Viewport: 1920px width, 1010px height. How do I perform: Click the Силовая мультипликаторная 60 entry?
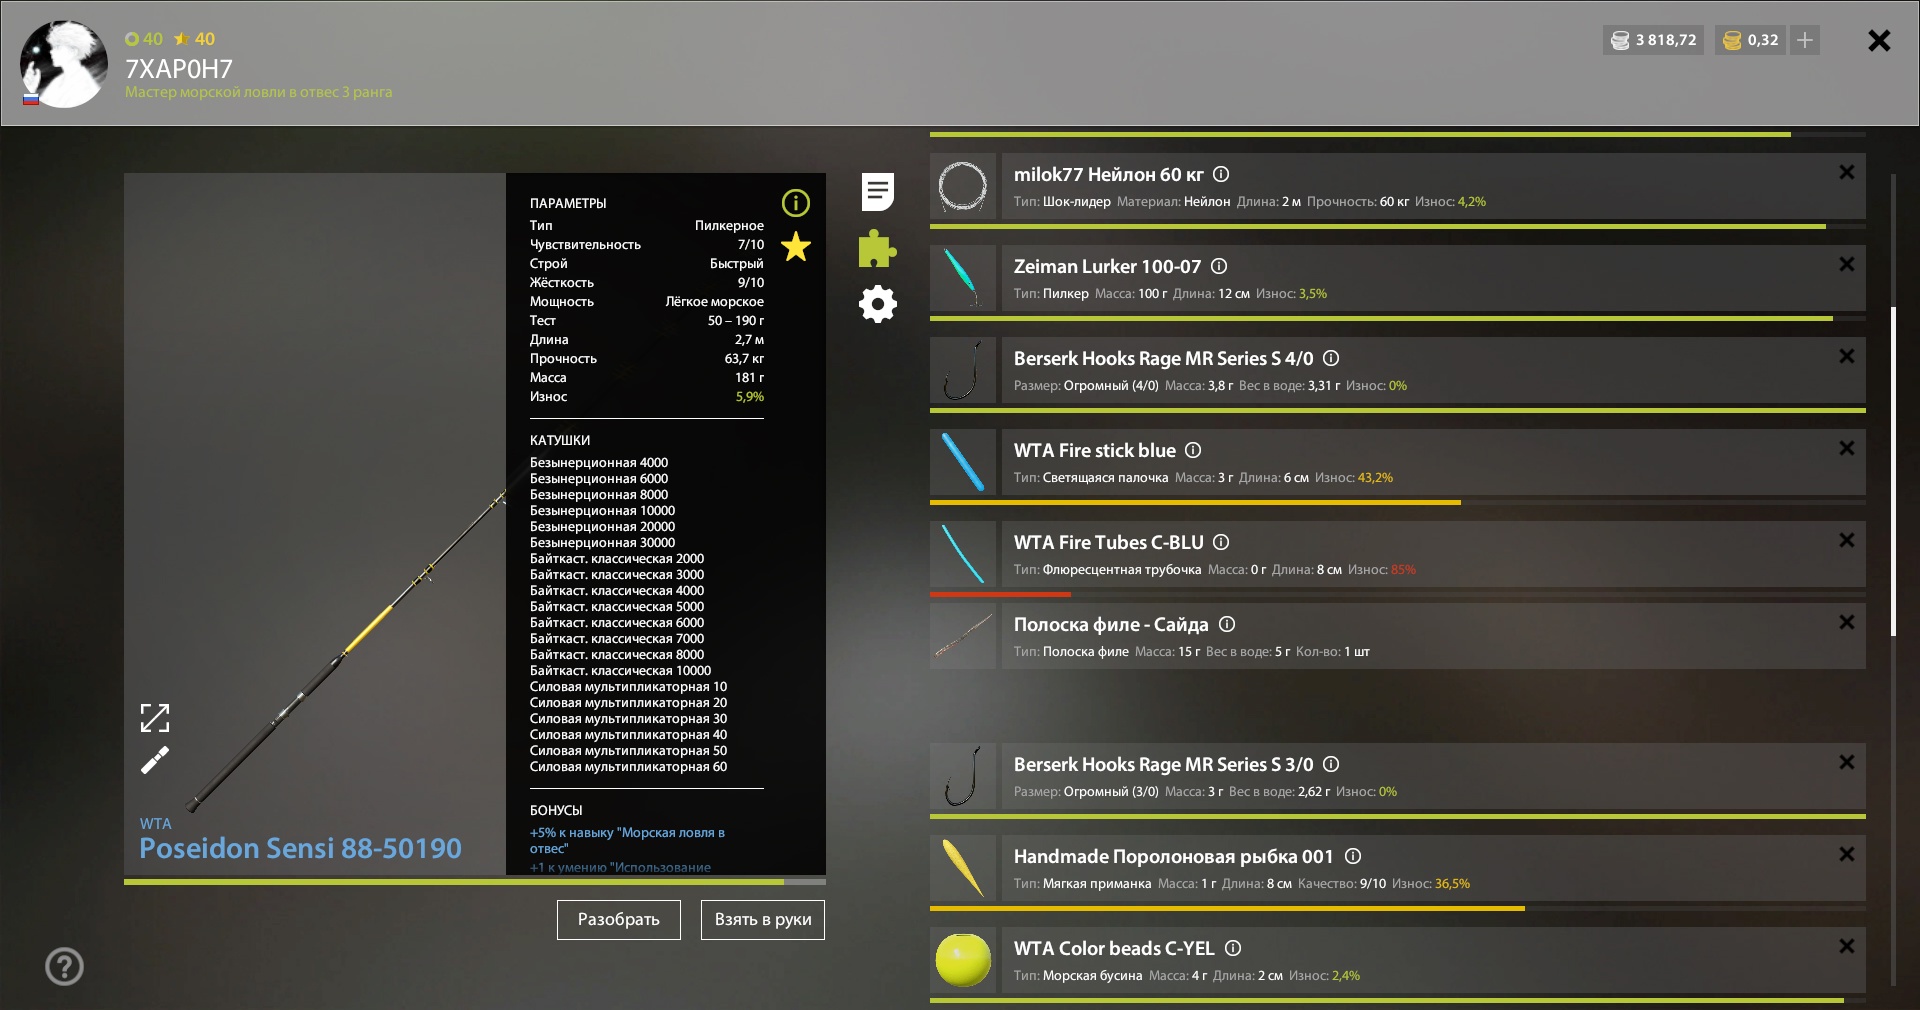[x=628, y=766]
